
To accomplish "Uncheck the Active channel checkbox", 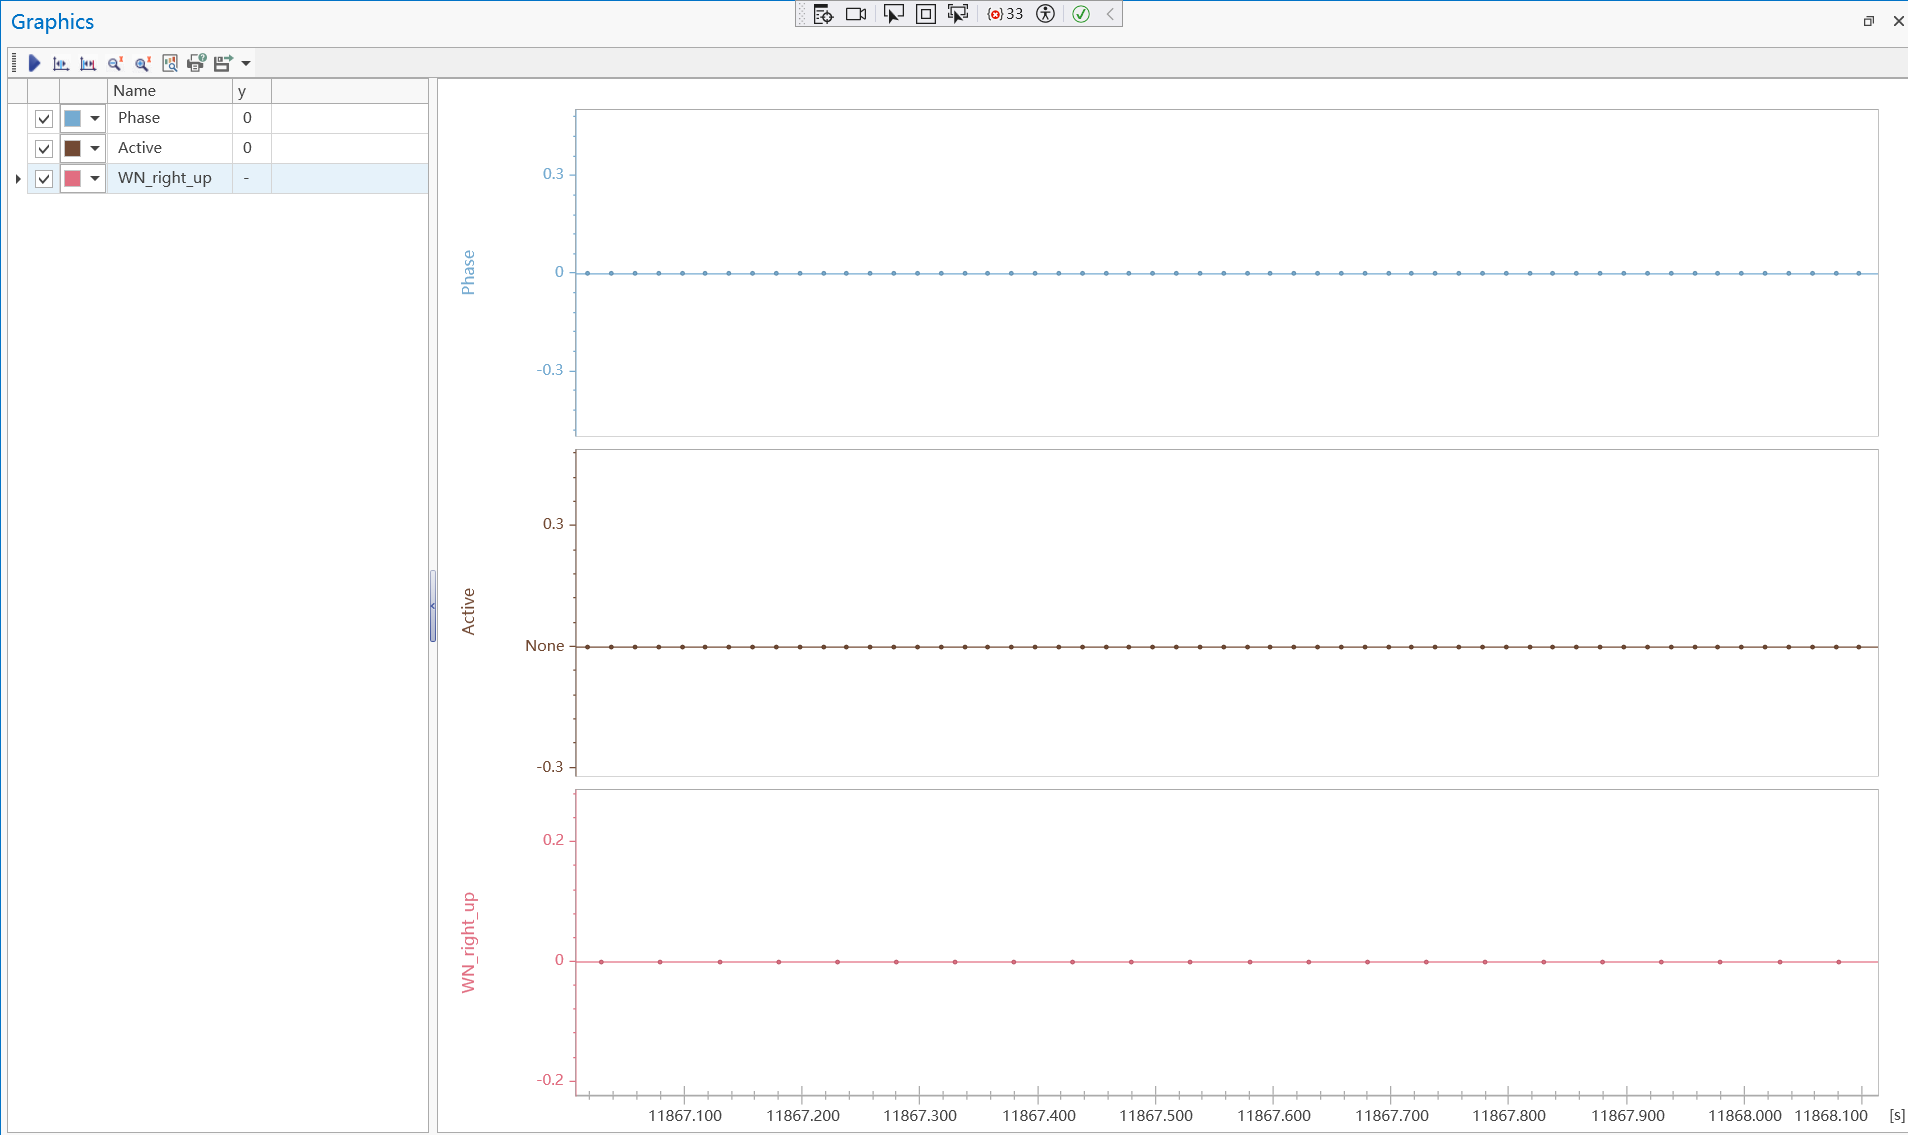I will click(x=44, y=149).
